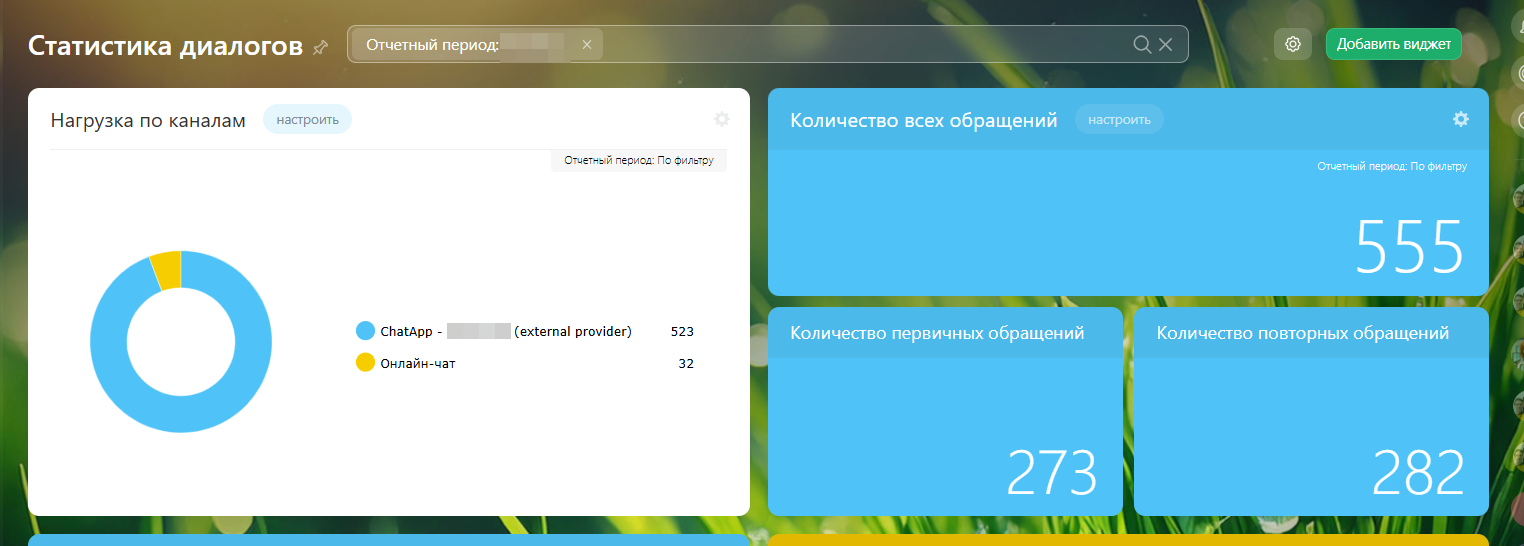Focus the filter search input field

(860, 44)
